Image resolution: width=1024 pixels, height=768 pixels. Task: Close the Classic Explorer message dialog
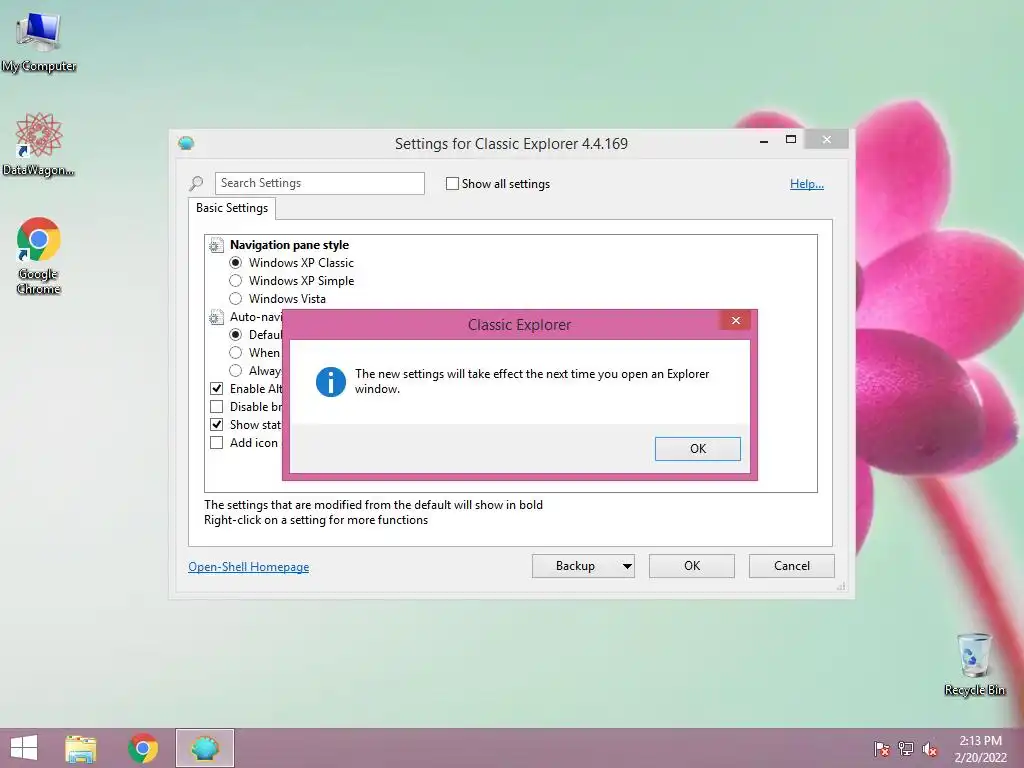pos(736,320)
